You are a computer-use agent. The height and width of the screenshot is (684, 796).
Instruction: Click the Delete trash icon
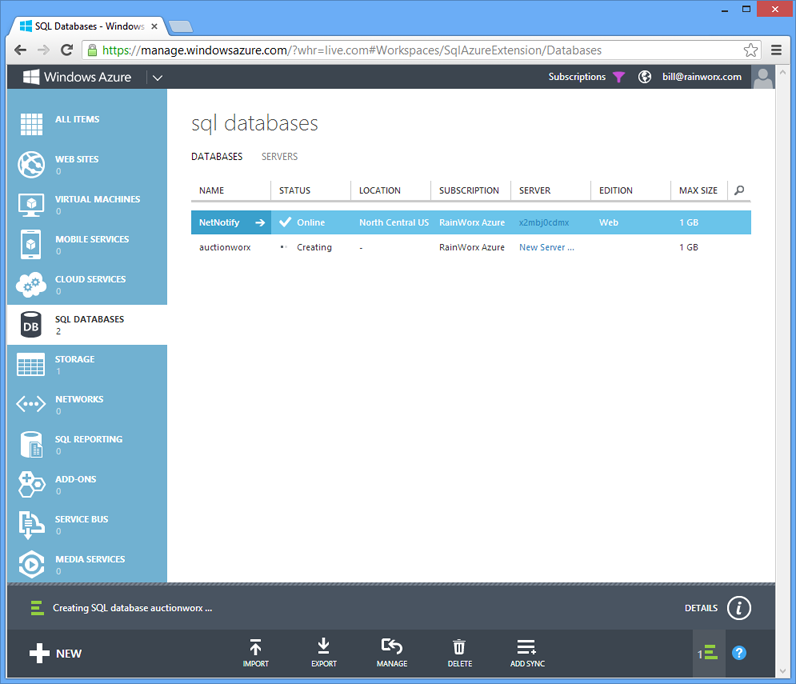tap(459, 647)
